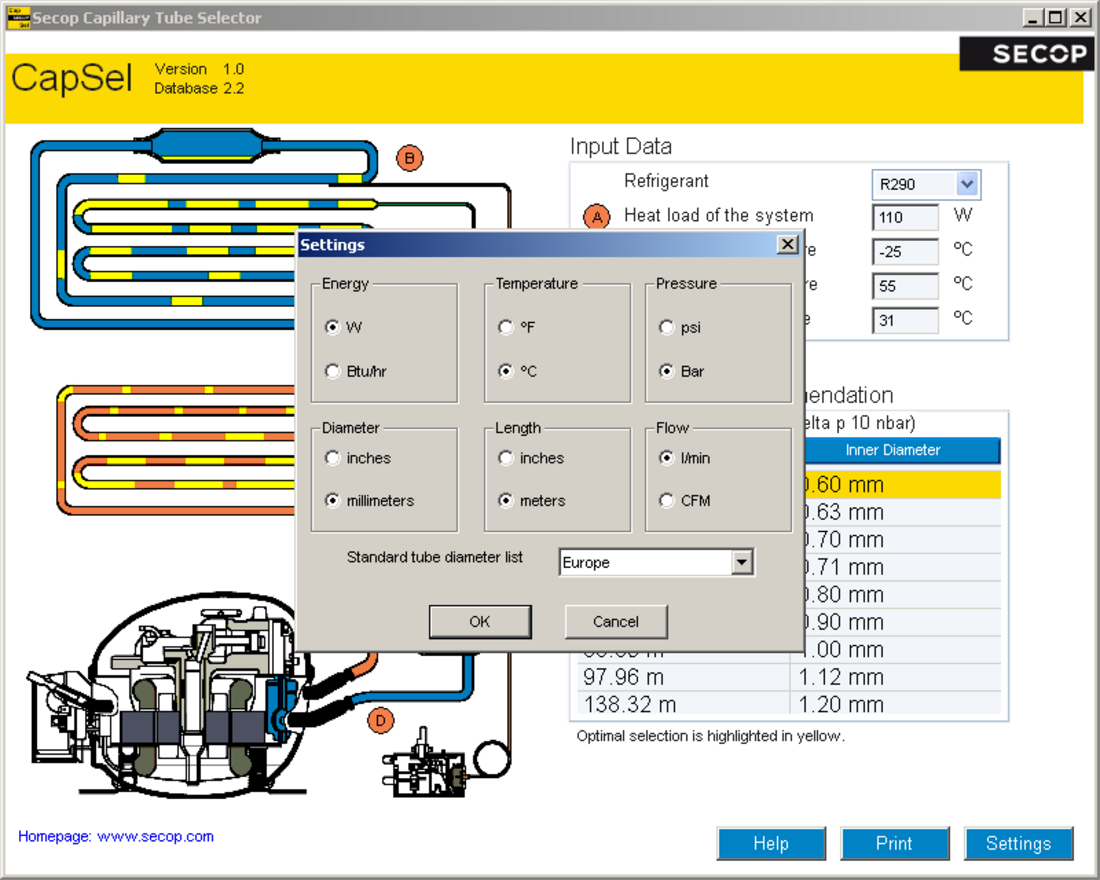The height and width of the screenshot is (880, 1100).
Task: Choose °C temperature unit
Action: tap(506, 371)
